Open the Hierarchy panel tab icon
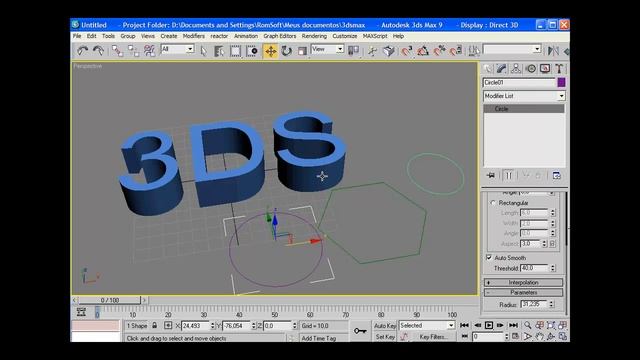Screen dimensions: 640x360 click(516, 69)
